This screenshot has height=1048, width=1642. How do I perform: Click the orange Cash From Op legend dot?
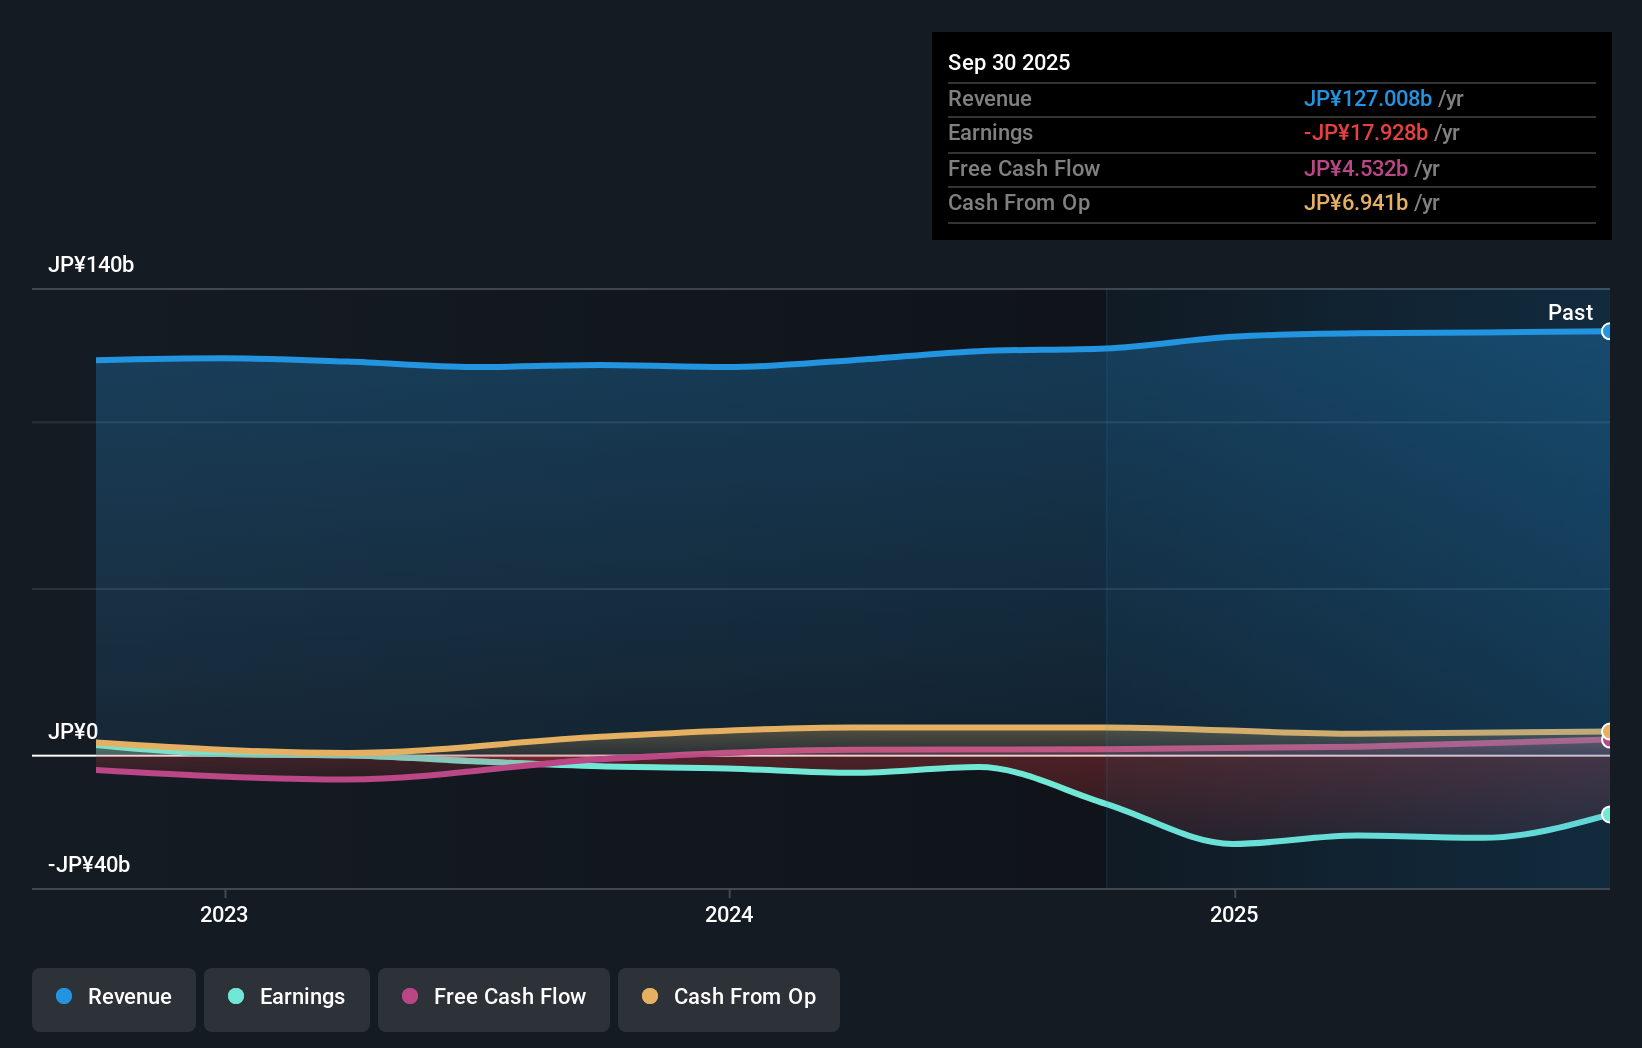point(650,997)
